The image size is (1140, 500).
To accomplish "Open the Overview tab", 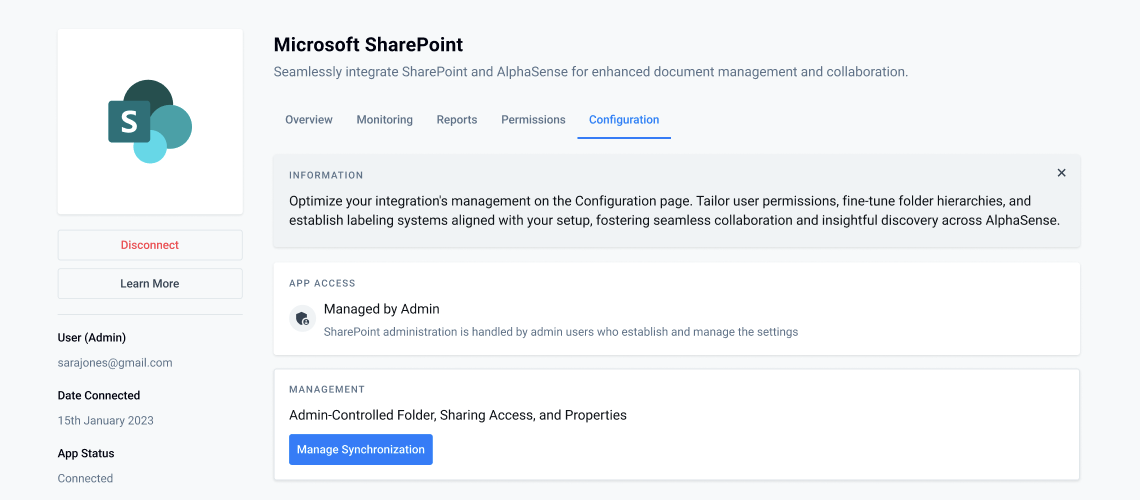I will (309, 120).
